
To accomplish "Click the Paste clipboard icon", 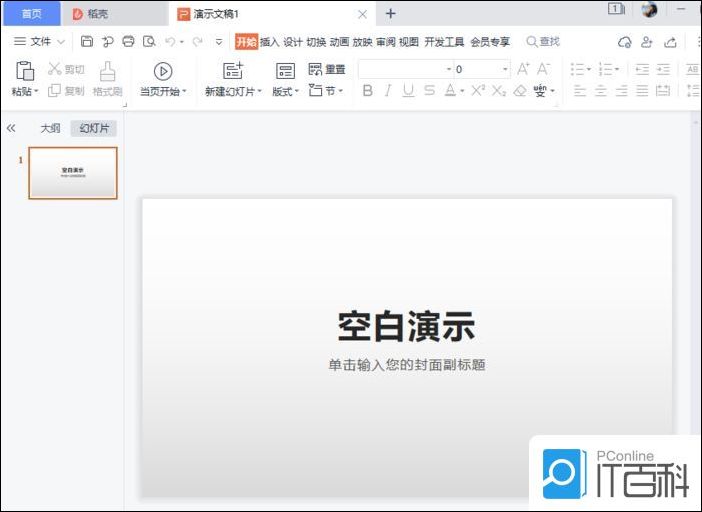I will point(25,71).
